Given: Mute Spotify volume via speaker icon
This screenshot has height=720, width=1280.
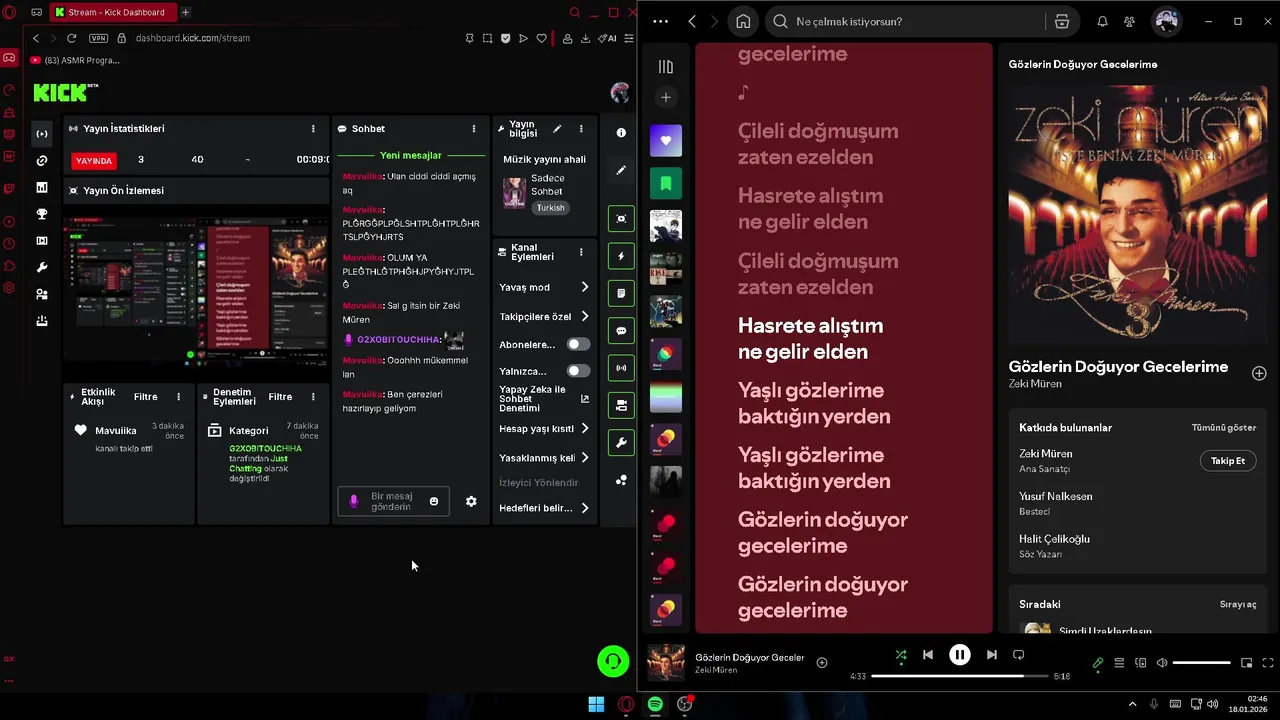Looking at the screenshot, I should coord(1162,663).
